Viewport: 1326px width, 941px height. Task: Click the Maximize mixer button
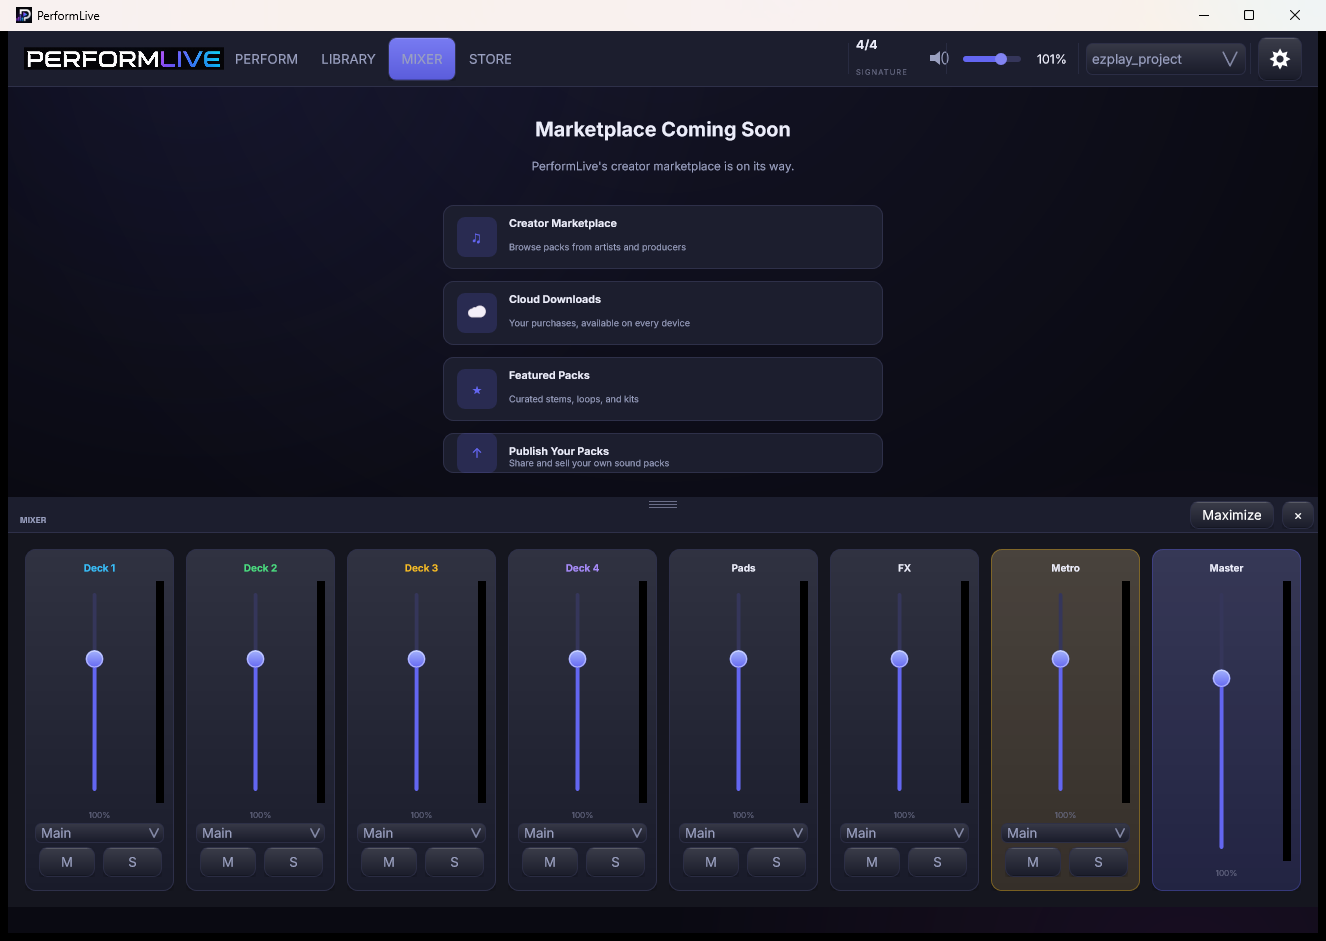pyautogui.click(x=1232, y=515)
